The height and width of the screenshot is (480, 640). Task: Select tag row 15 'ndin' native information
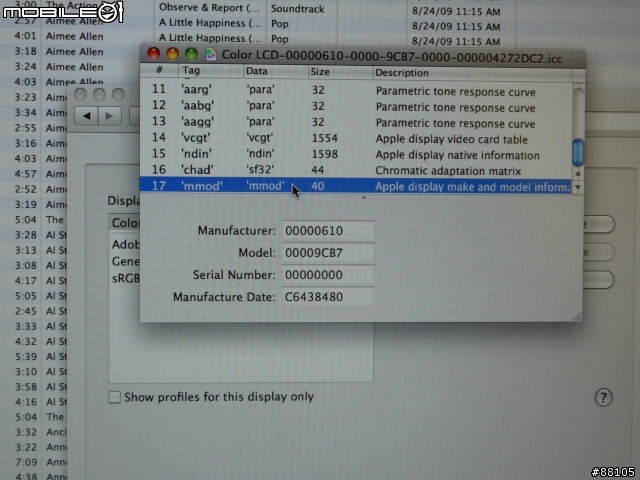(356, 154)
